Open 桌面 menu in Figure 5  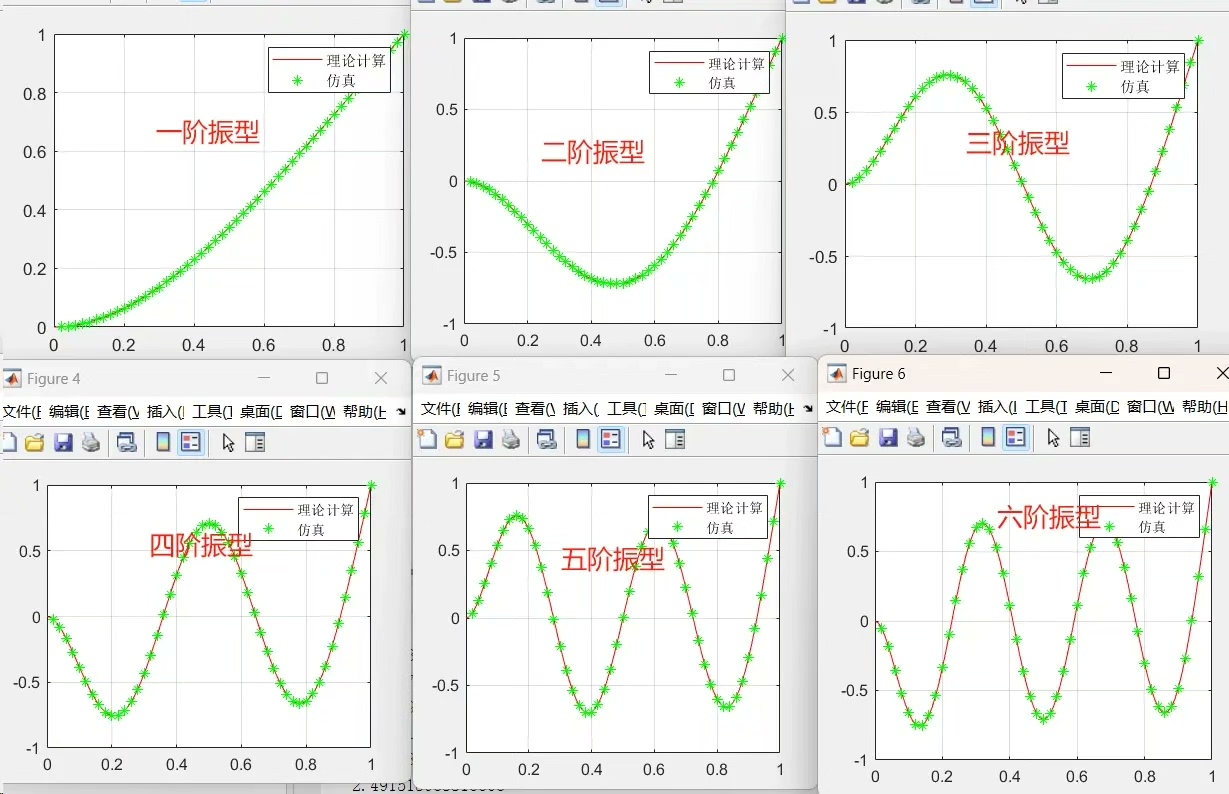click(x=674, y=408)
